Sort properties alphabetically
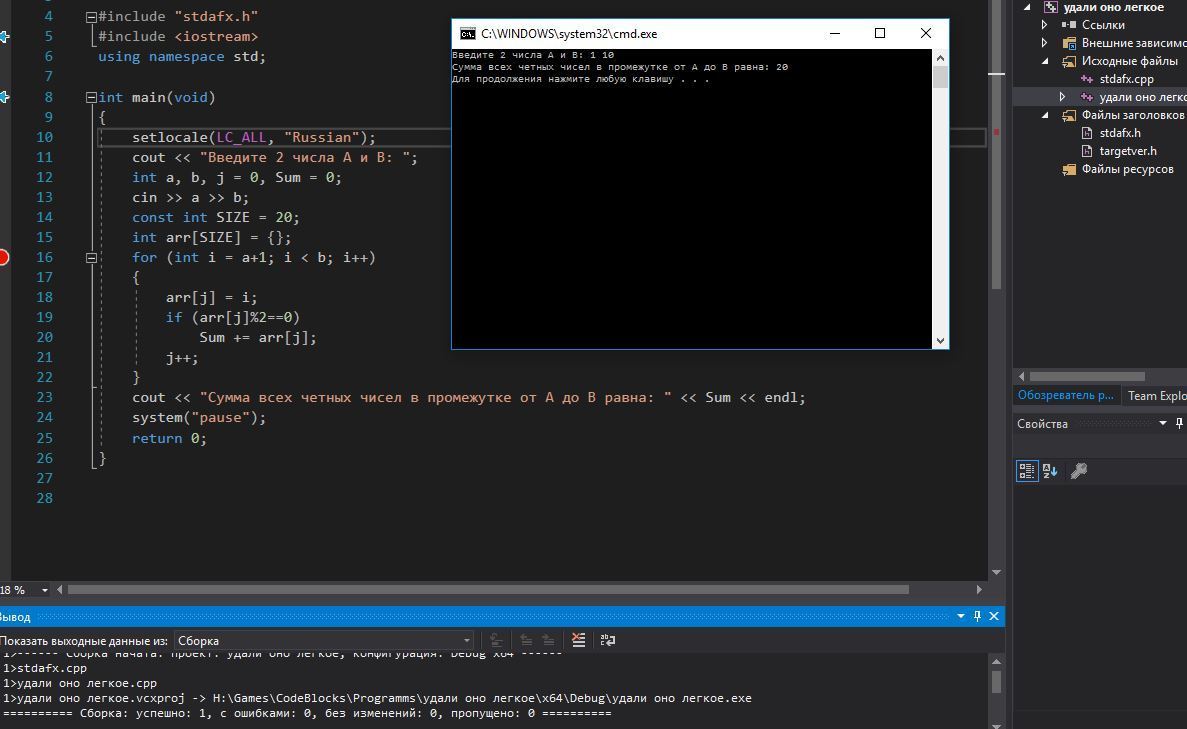This screenshot has width=1187, height=729. coord(1050,471)
